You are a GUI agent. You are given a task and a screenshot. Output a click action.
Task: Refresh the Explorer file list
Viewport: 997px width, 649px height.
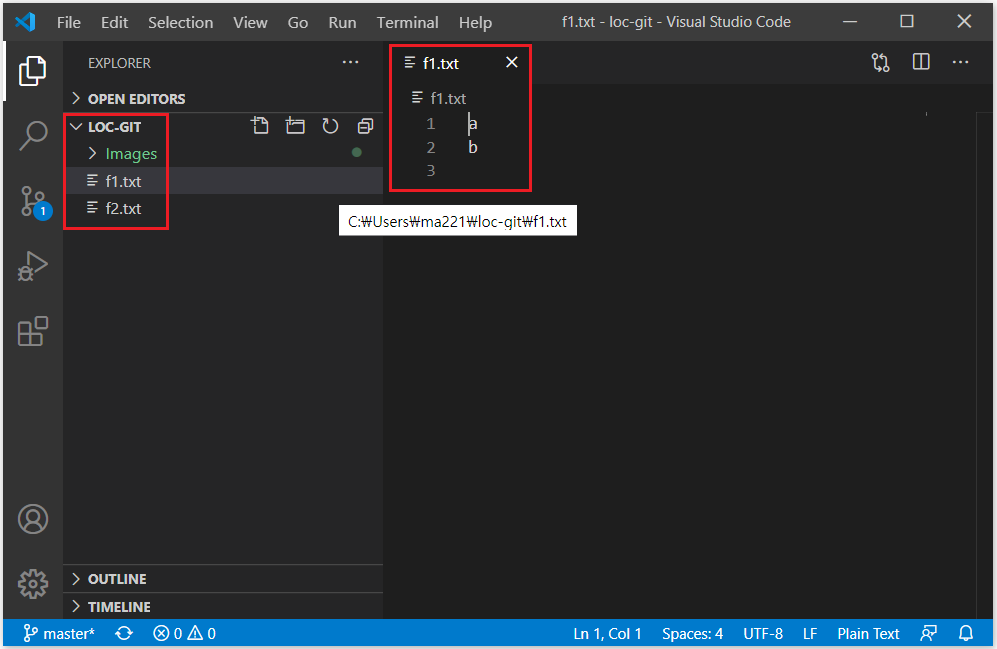coord(330,126)
